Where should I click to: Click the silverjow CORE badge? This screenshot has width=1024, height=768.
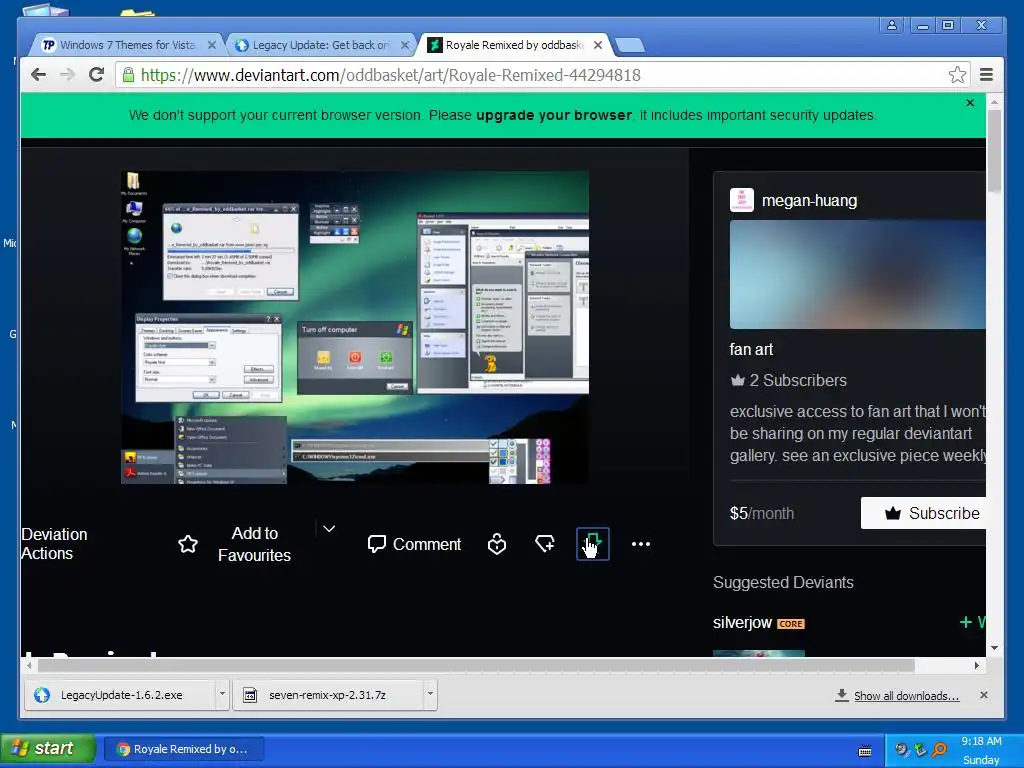tap(791, 624)
